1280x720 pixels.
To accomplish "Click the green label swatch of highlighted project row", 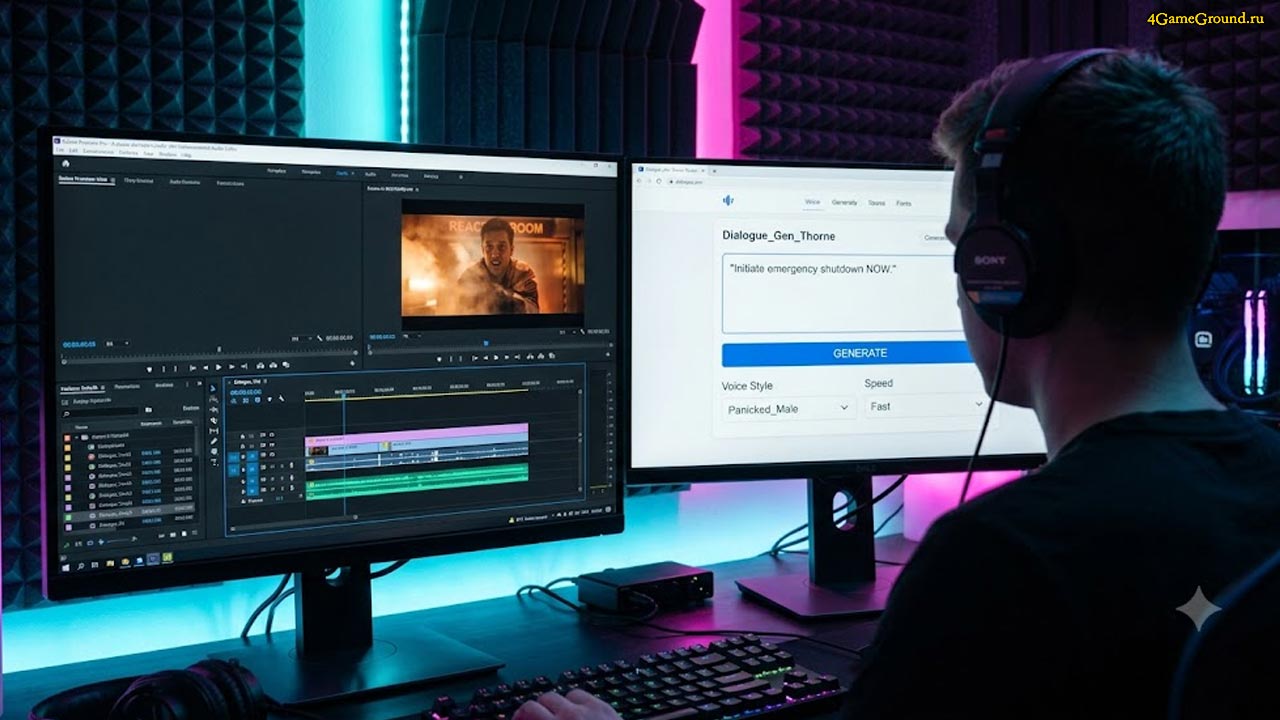I will click(x=68, y=518).
